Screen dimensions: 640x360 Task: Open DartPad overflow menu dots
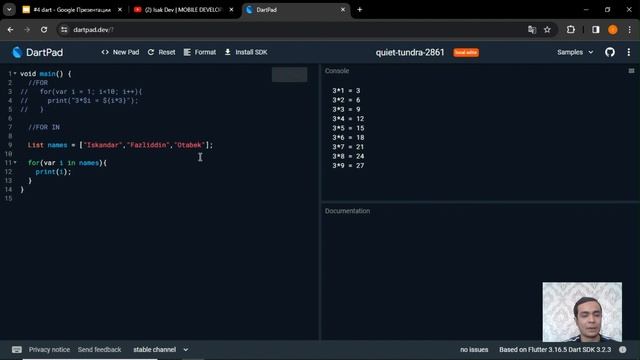[629, 52]
